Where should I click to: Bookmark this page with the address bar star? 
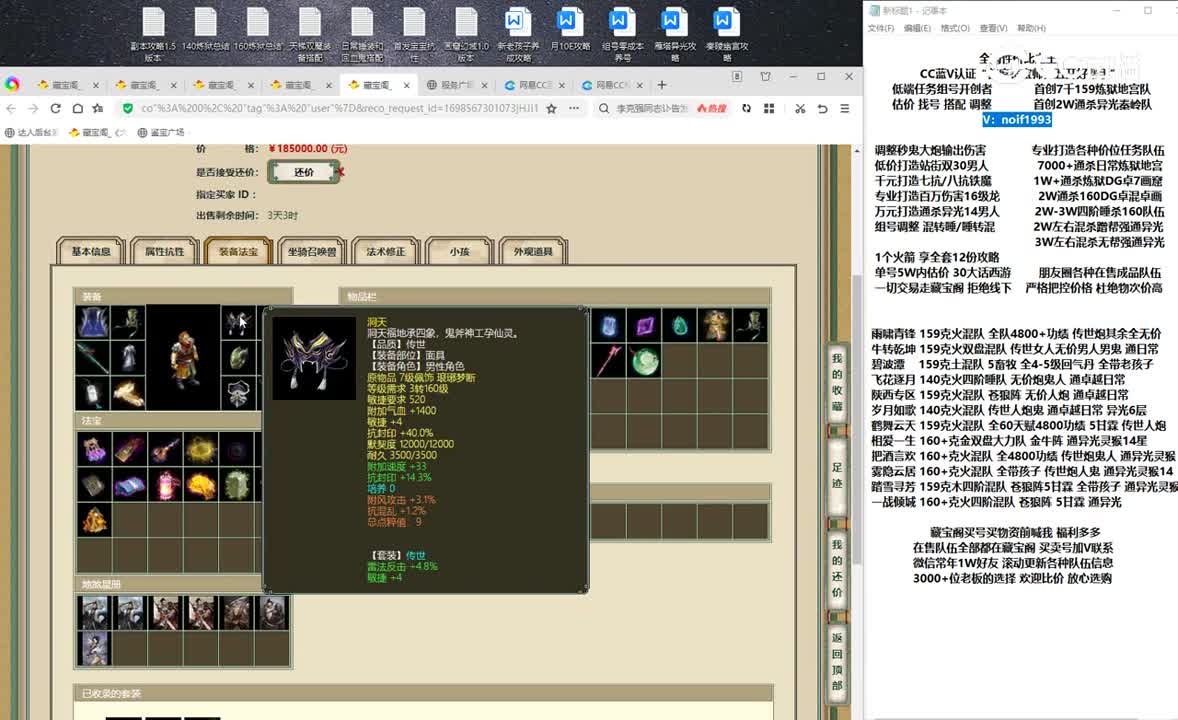(551, 108)
